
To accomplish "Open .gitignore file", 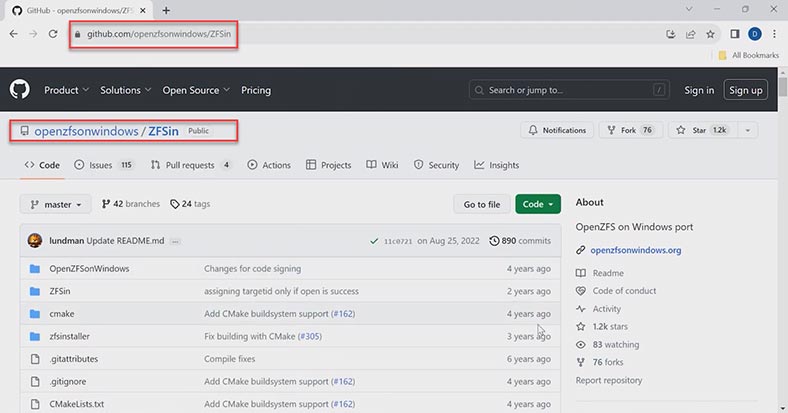I will coord(67,381).
